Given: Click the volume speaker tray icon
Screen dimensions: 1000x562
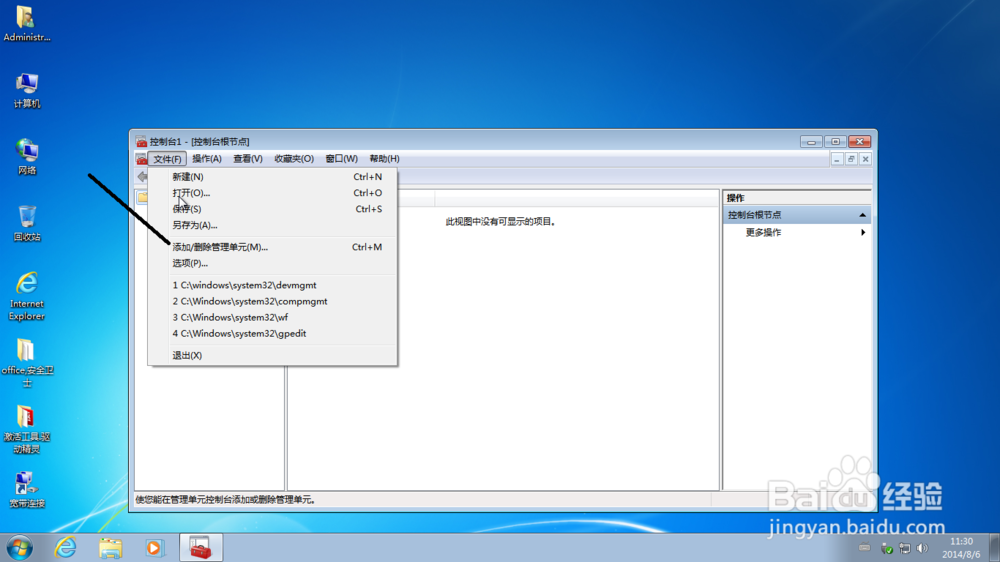Looking at the screenshot, I should [x=922, y=548].
